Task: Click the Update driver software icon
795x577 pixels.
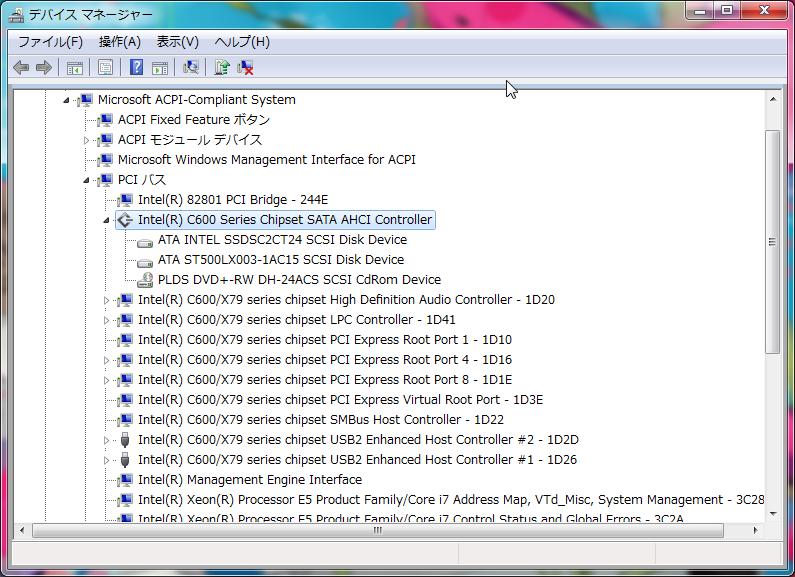Action: (222, 67)
